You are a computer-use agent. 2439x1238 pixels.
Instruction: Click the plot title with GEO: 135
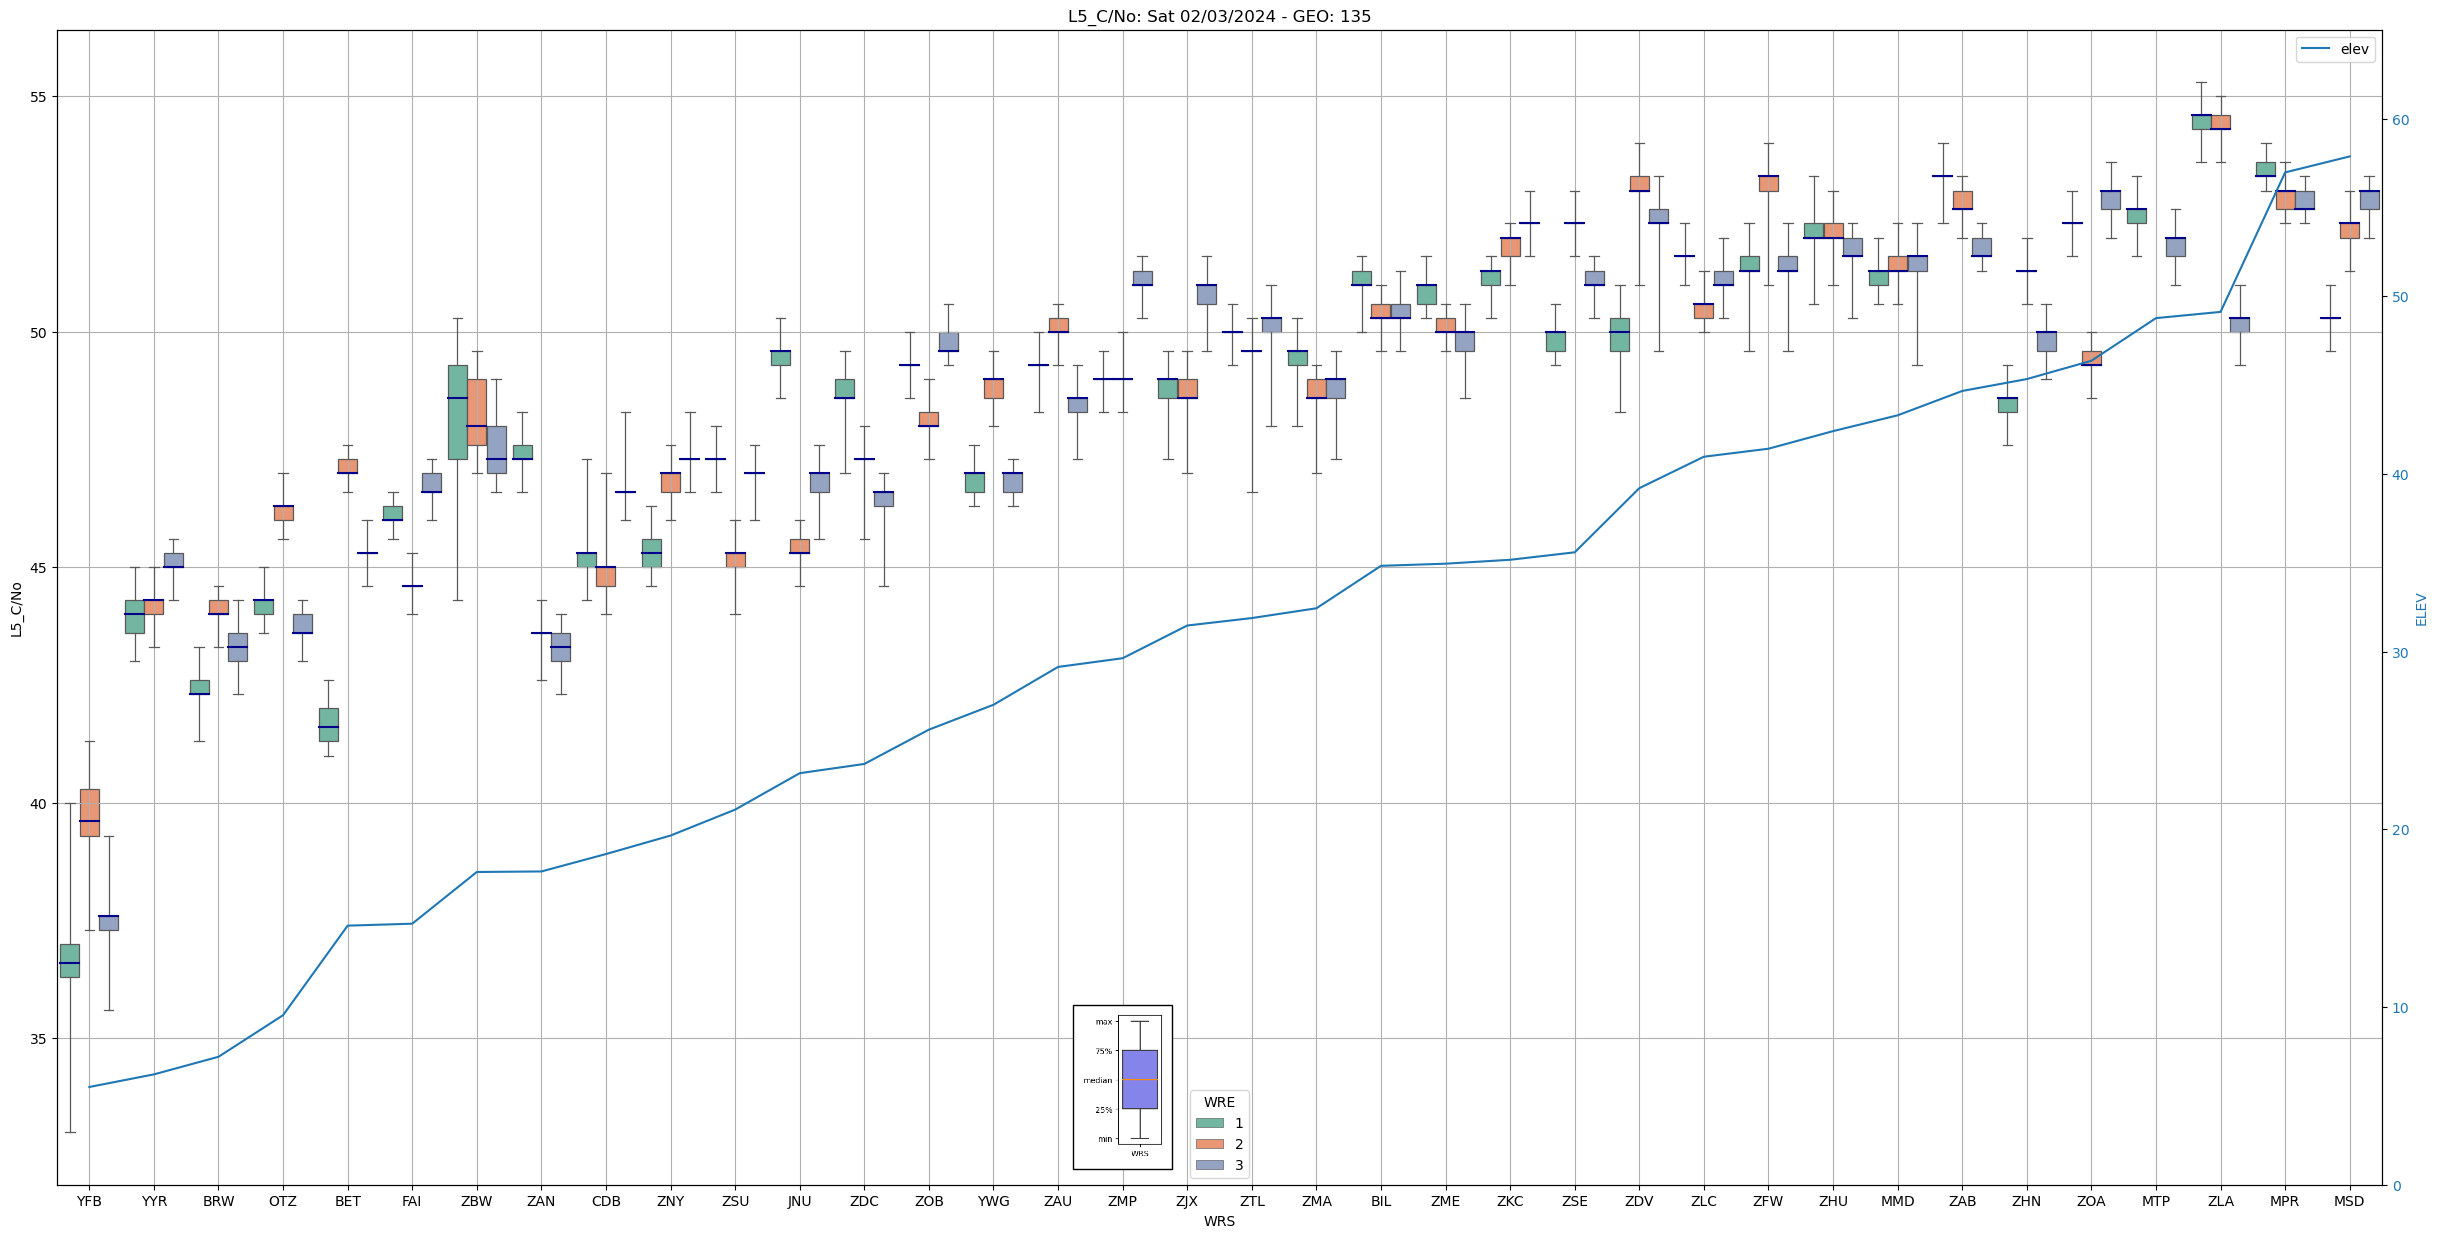[x=1219, y=16]
